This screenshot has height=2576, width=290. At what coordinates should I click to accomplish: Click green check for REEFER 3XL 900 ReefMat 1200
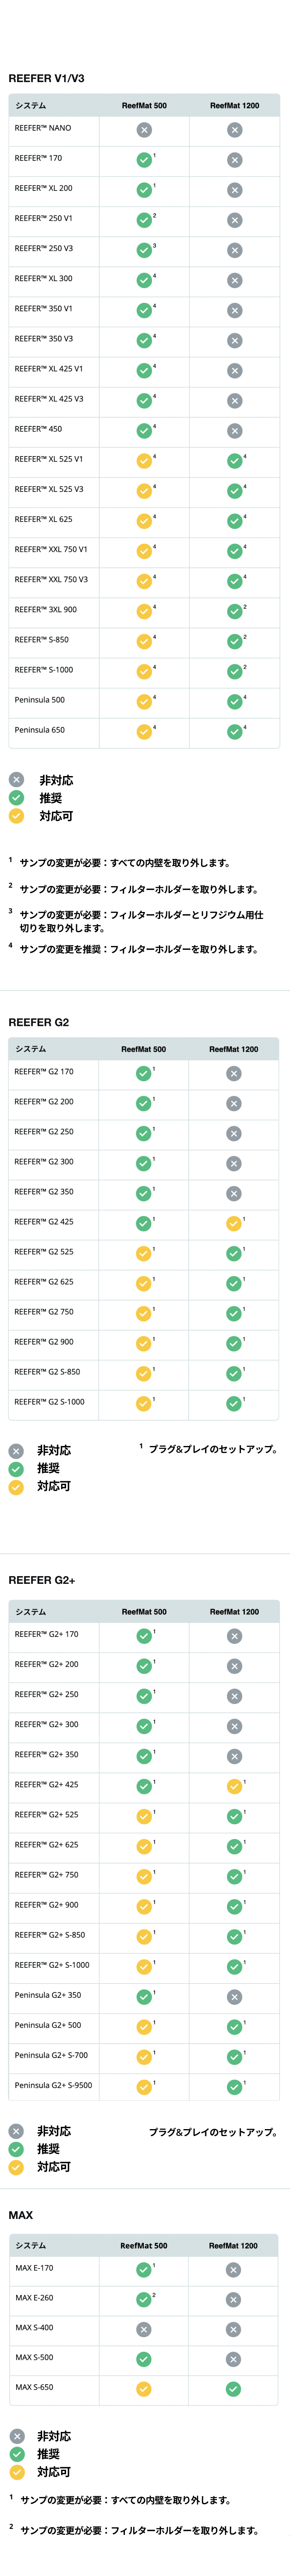(x=234, y=611)
